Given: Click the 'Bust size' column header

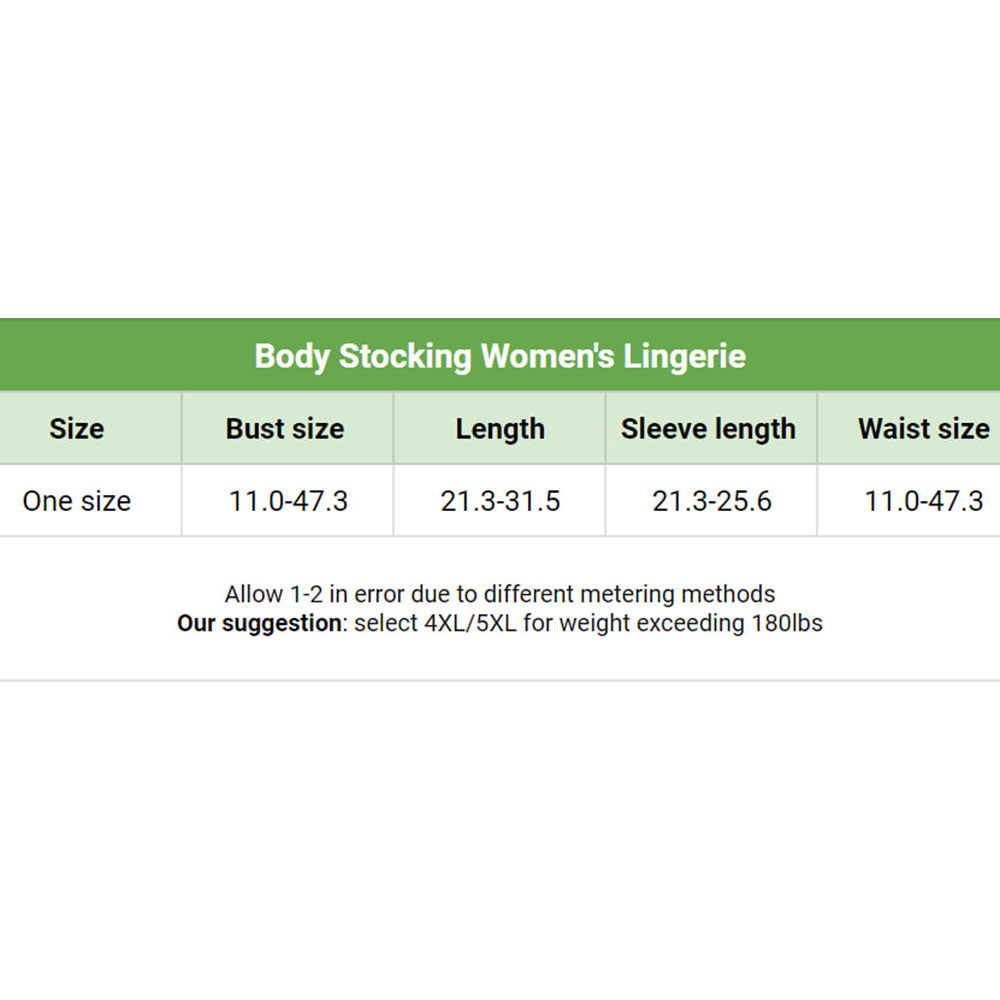Looking at the screenshot, I should 285,429.
